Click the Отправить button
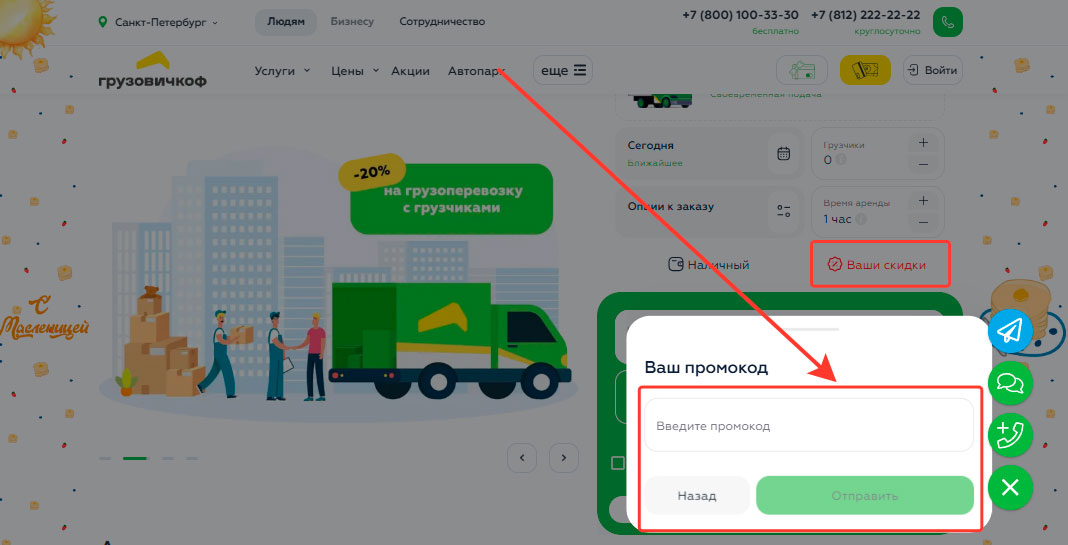The image size is (1068, 545). 864,495
